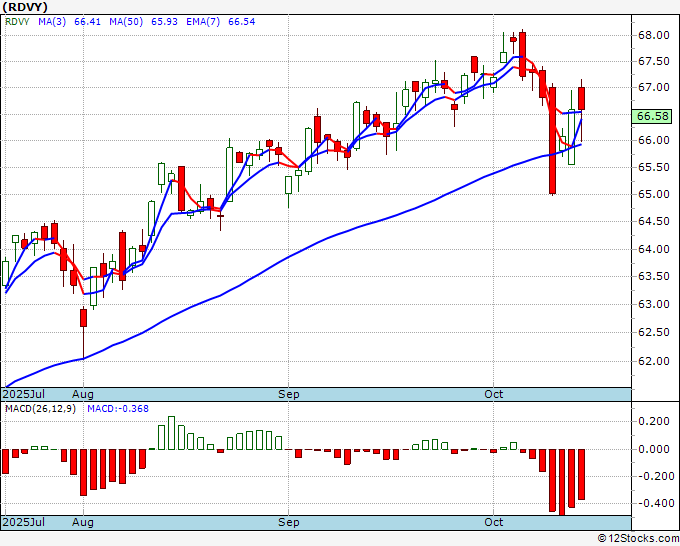The image size is (680, 546).
Task: Click Sep on the MACD panel axis
Action: click(x=288, y=522)
